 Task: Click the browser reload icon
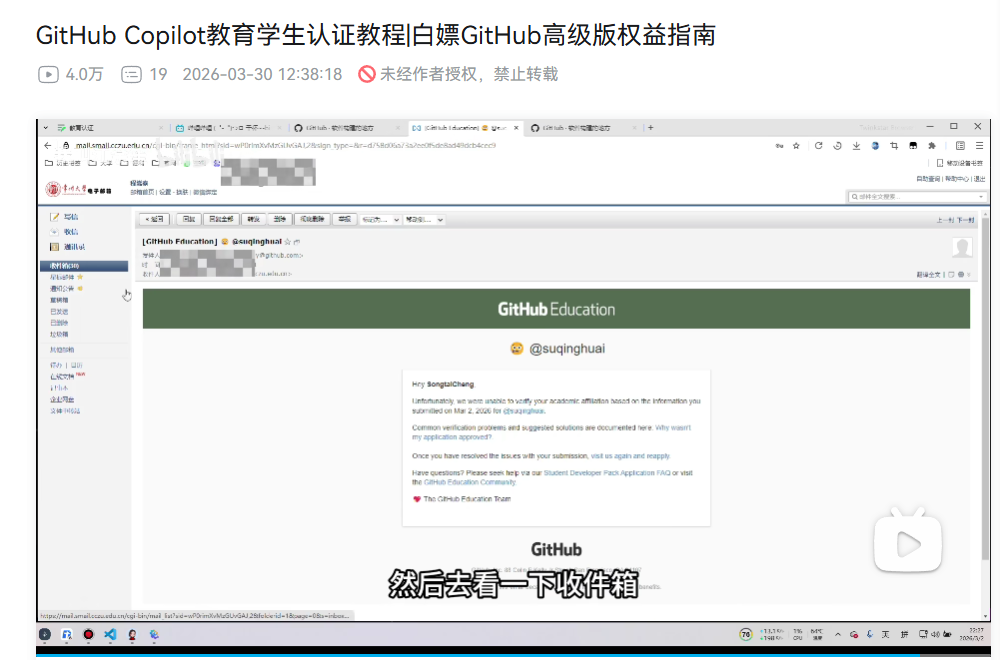click(818, 145)
